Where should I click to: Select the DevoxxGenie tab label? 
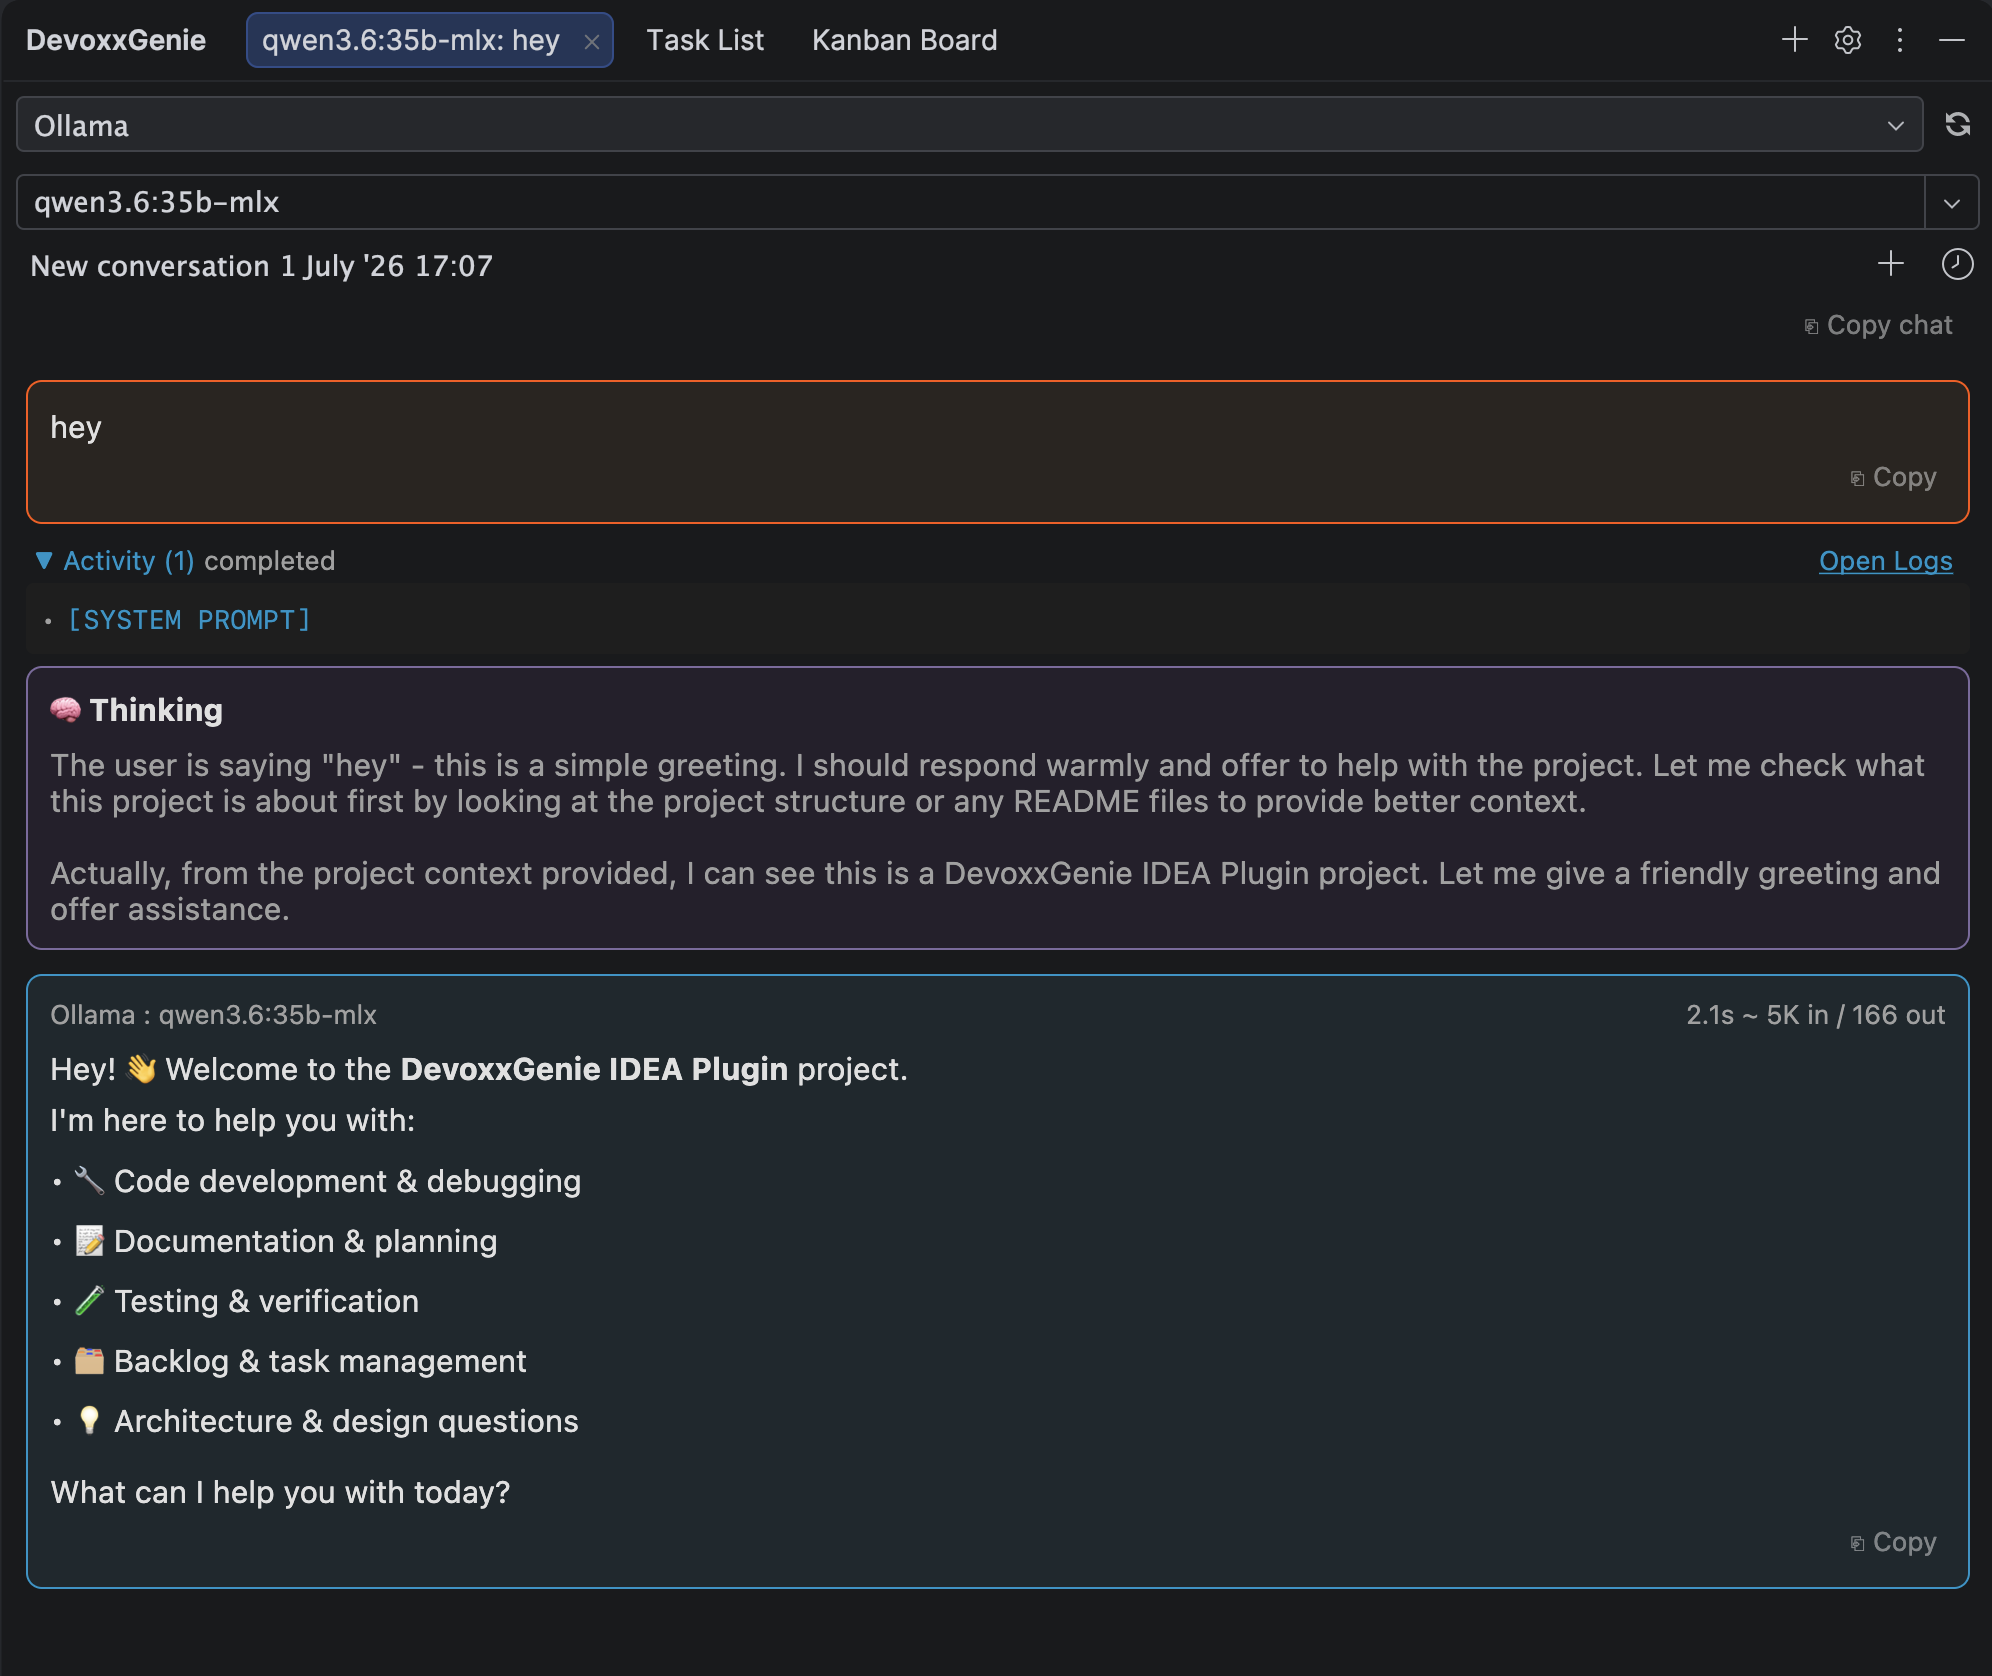click(116, 40)
